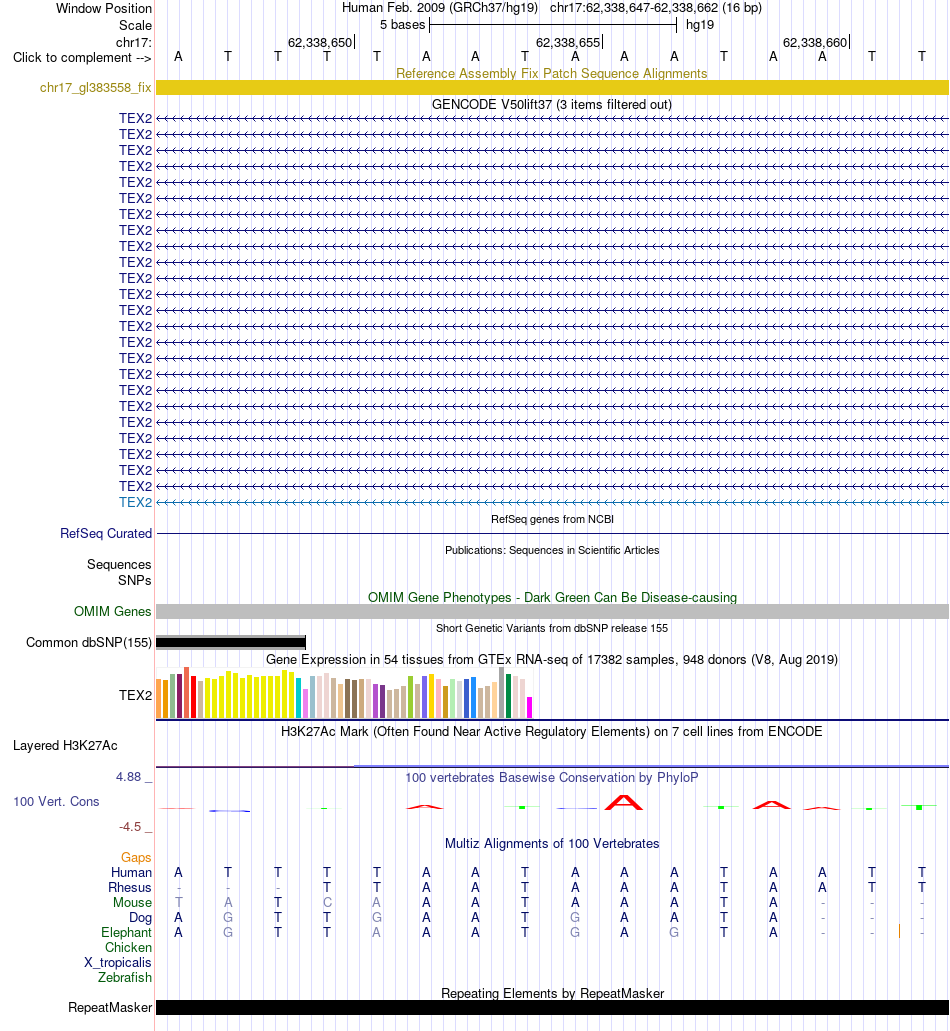Open the 'RefSeq genes from NCBI' title
The height and width of the screenshot is (1031, 950).
pos(552,519)
